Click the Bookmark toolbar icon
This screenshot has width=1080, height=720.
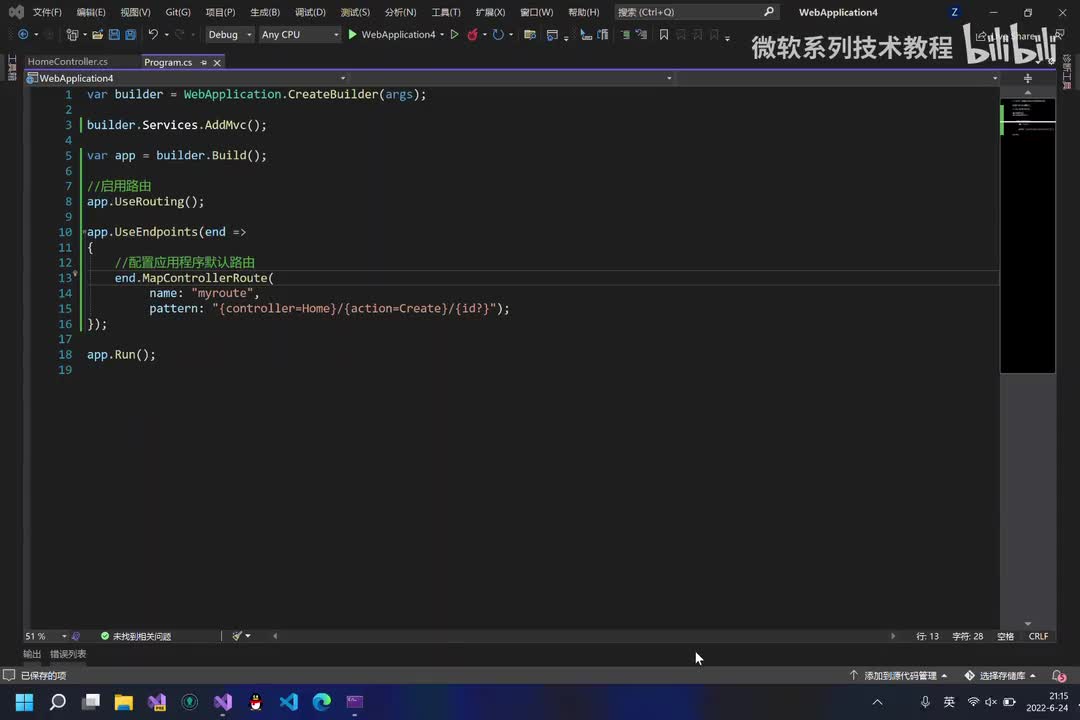(x=664, y=34)
